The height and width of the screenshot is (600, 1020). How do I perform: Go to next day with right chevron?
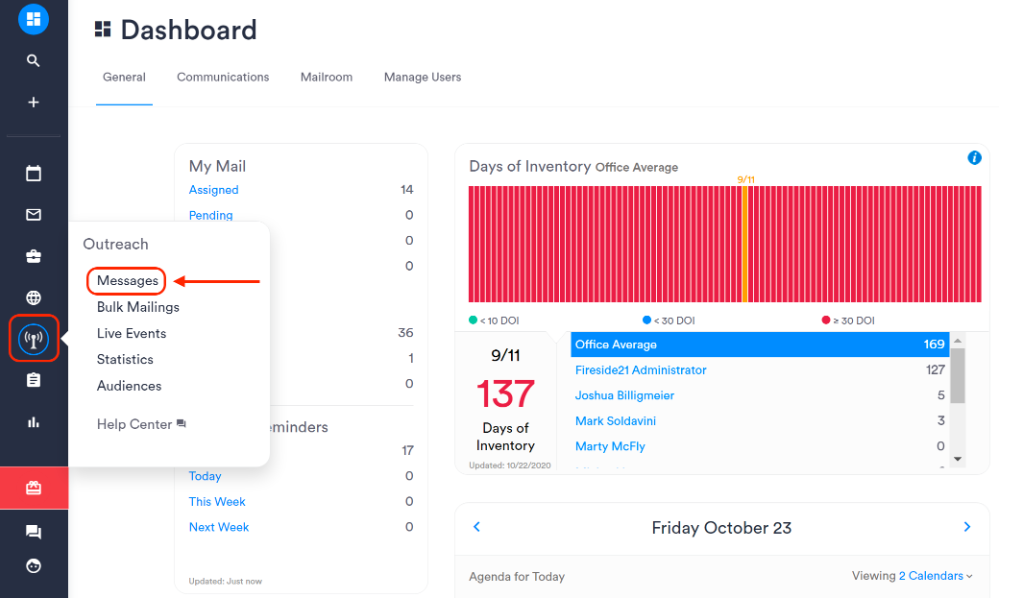tap(967, 527)
